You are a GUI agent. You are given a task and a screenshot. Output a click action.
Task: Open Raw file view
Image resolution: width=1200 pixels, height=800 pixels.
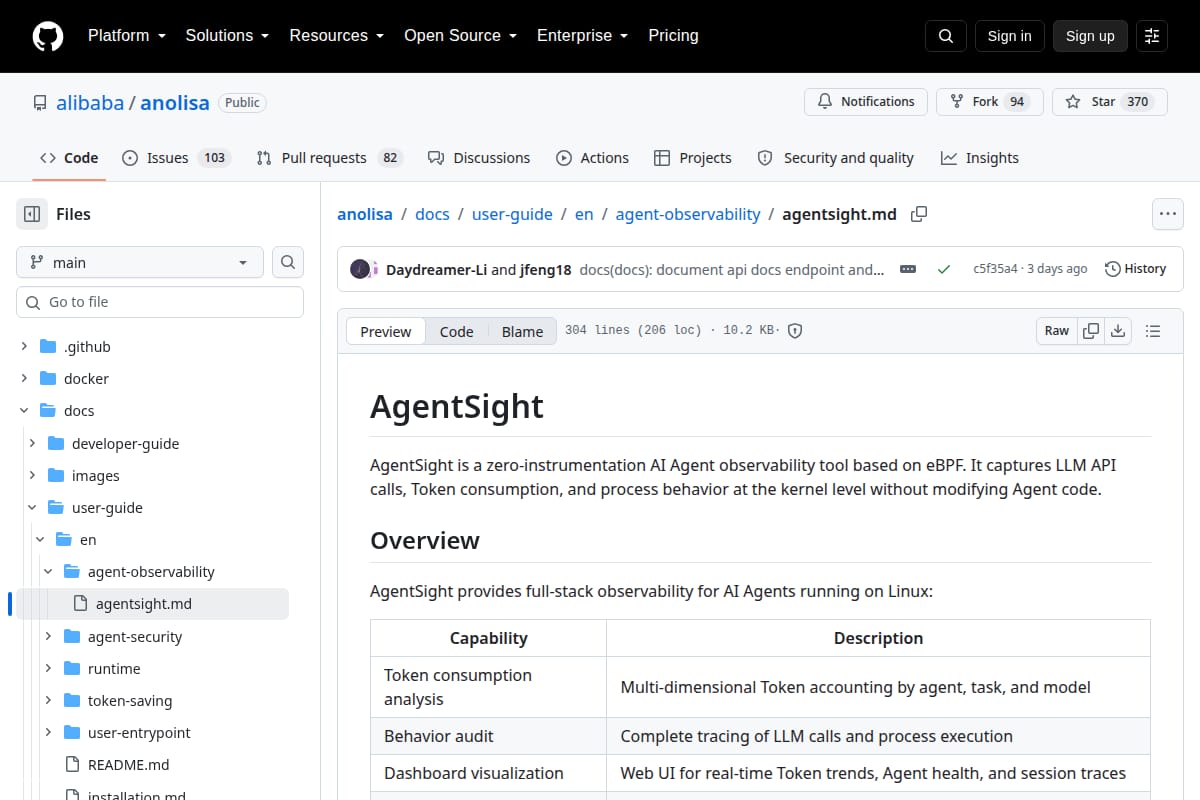pyautogui.click(x=1057, y=331)
